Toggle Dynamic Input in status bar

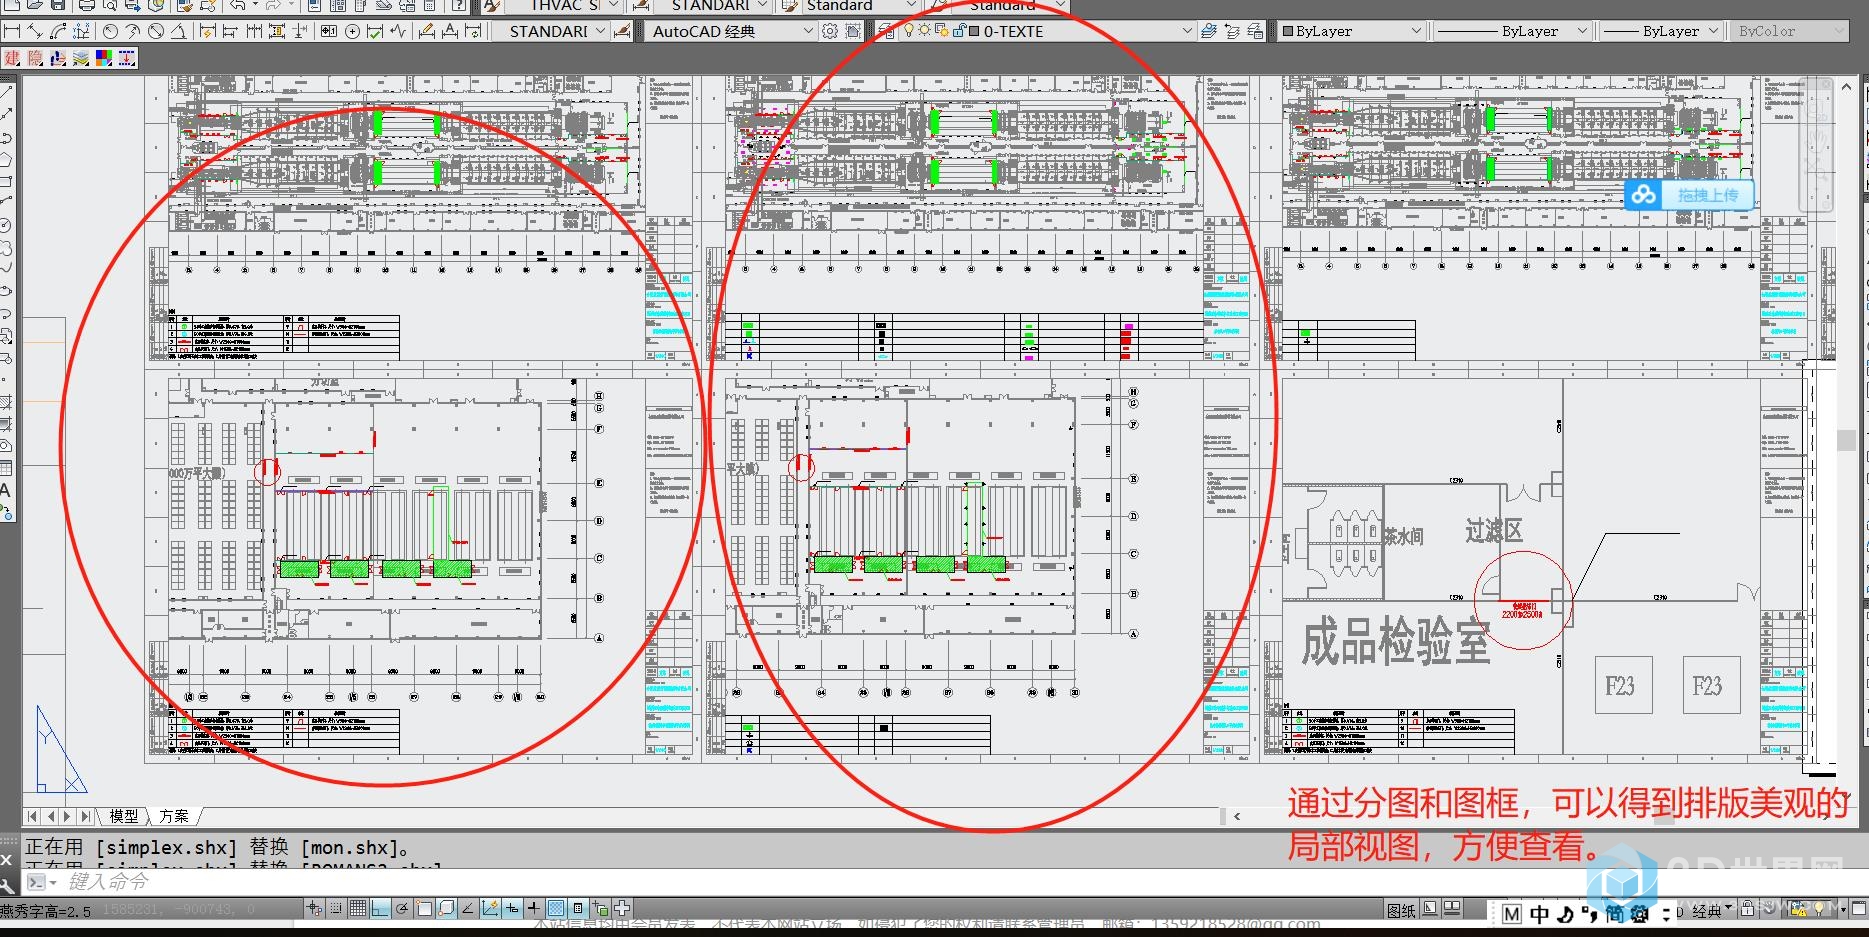coord(512,908)
